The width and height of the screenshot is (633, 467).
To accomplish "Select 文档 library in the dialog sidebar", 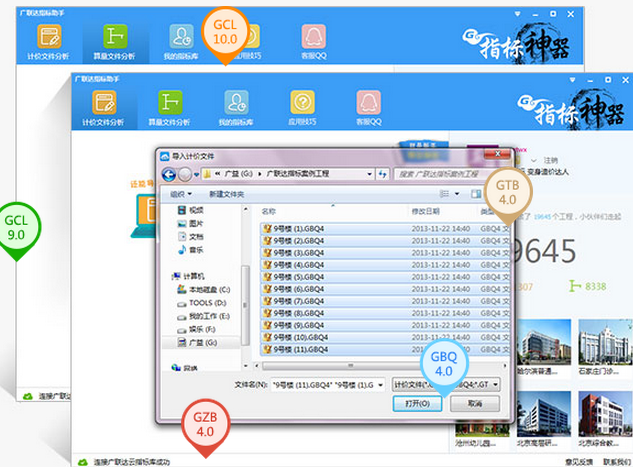I will [x=191, y=237].
